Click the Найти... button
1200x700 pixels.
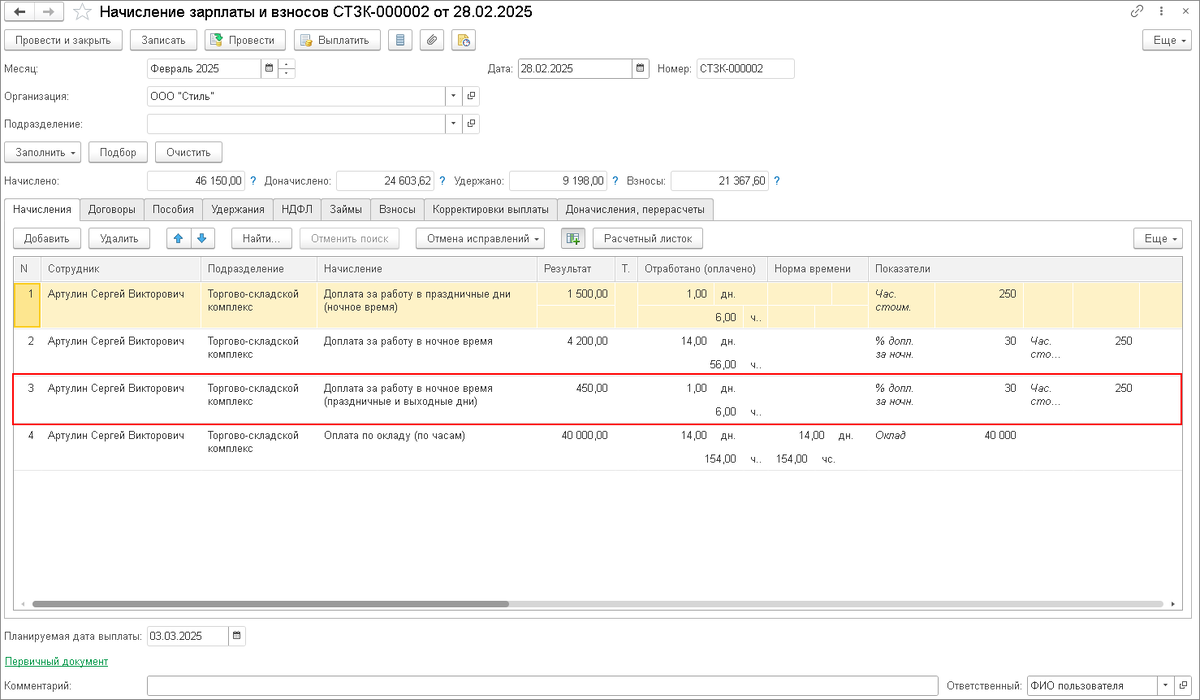tap(262, 239)
